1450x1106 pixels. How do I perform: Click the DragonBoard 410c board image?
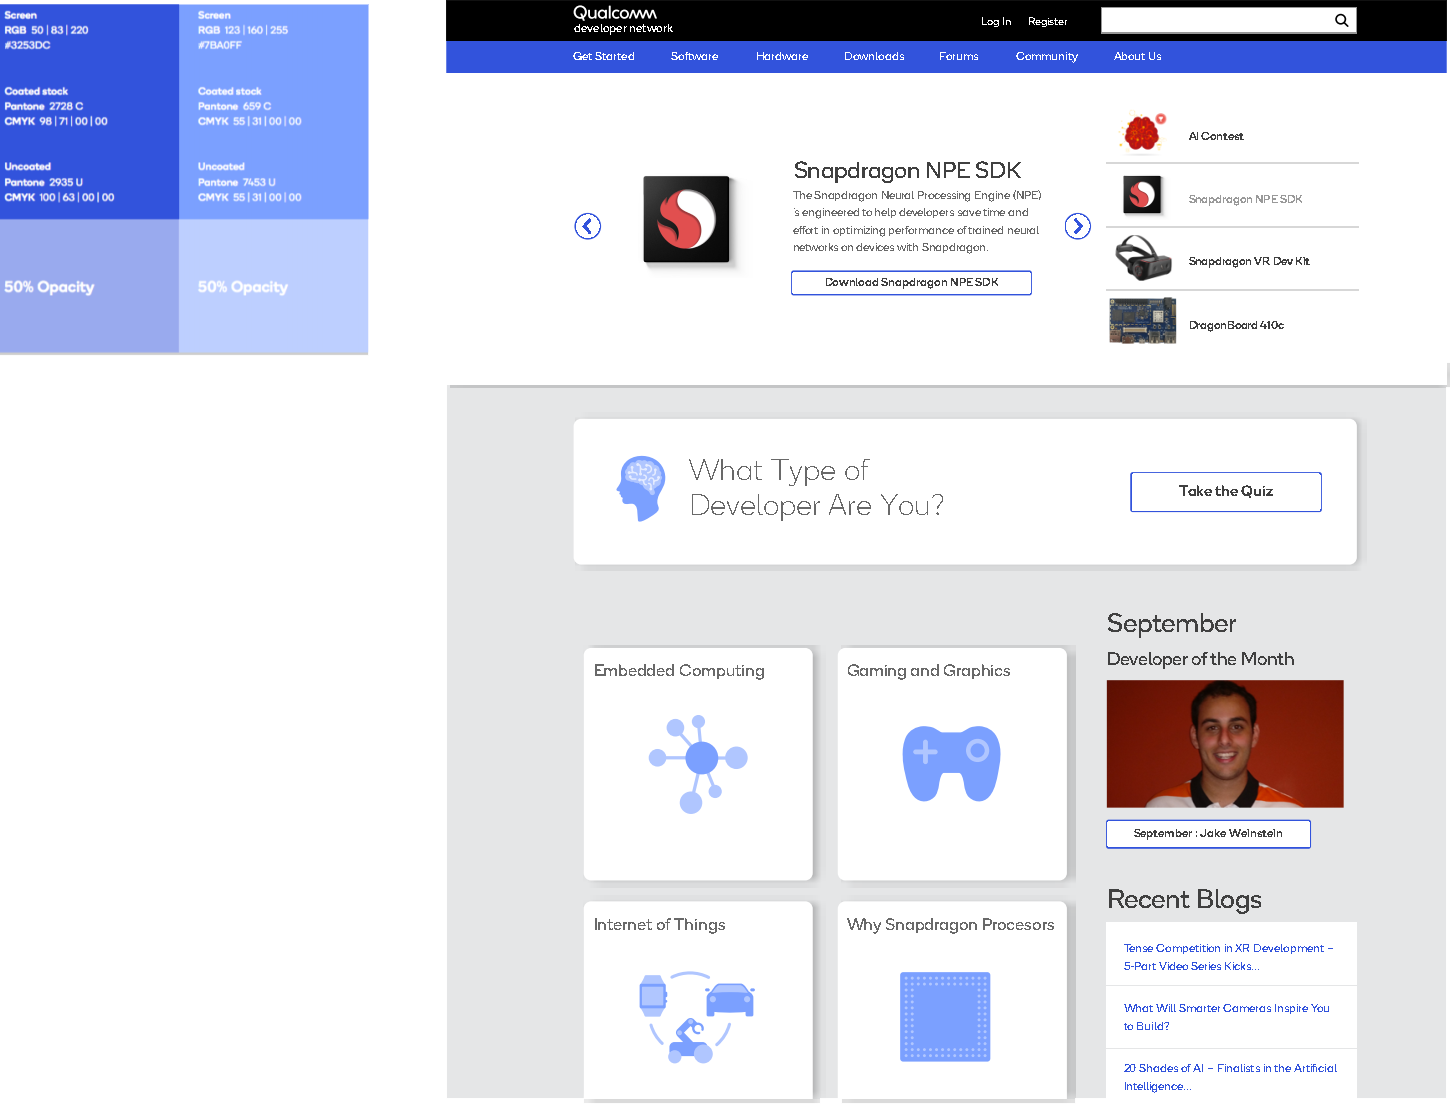pyautogui.click(x=1142, y=321)
